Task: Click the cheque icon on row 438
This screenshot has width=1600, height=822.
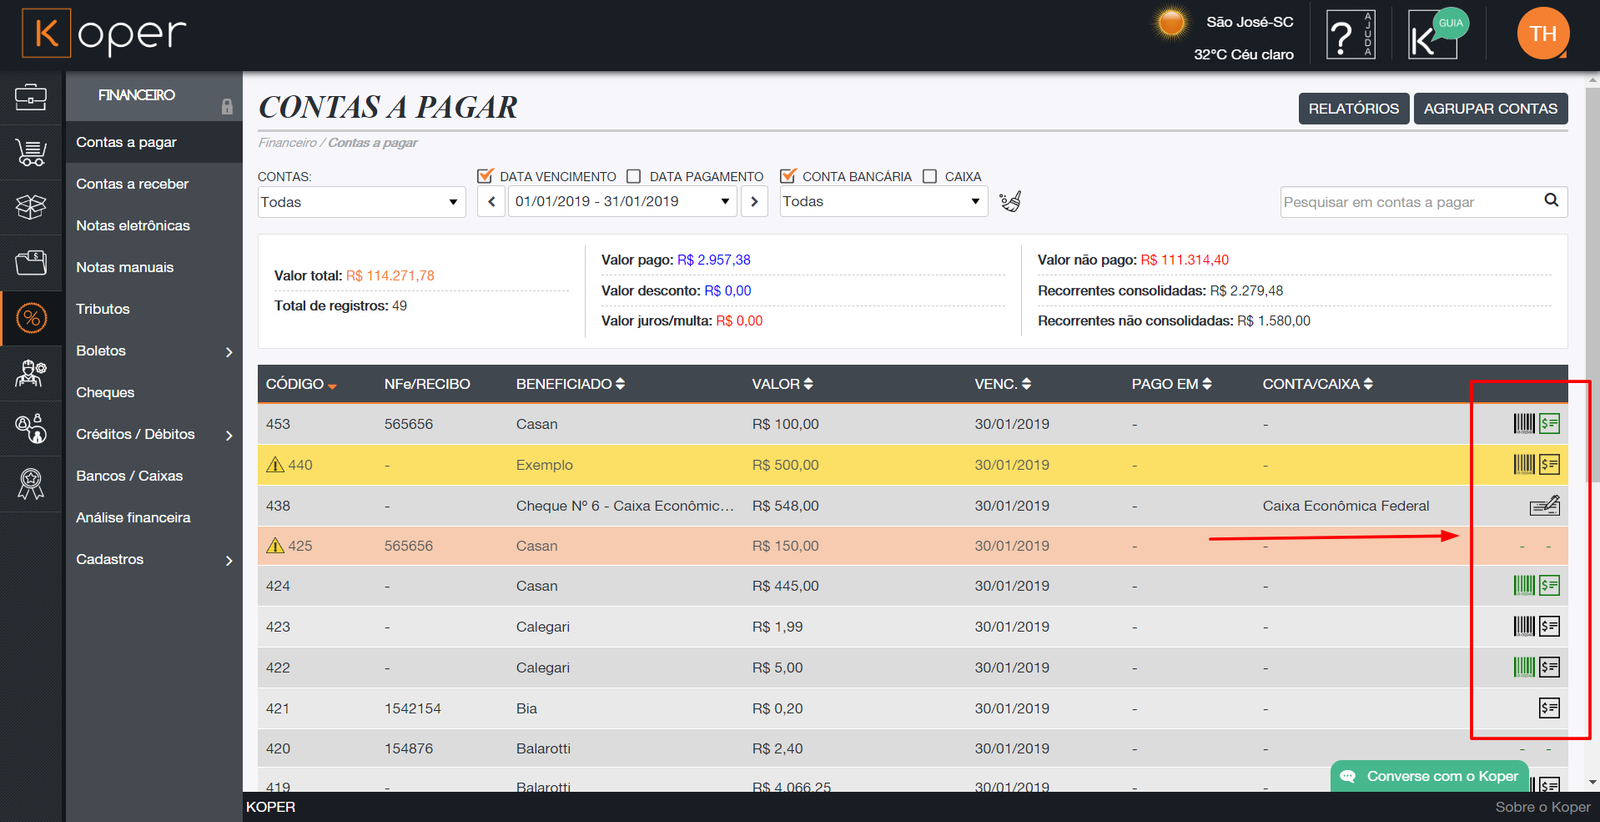Action: coord(1544,506)
